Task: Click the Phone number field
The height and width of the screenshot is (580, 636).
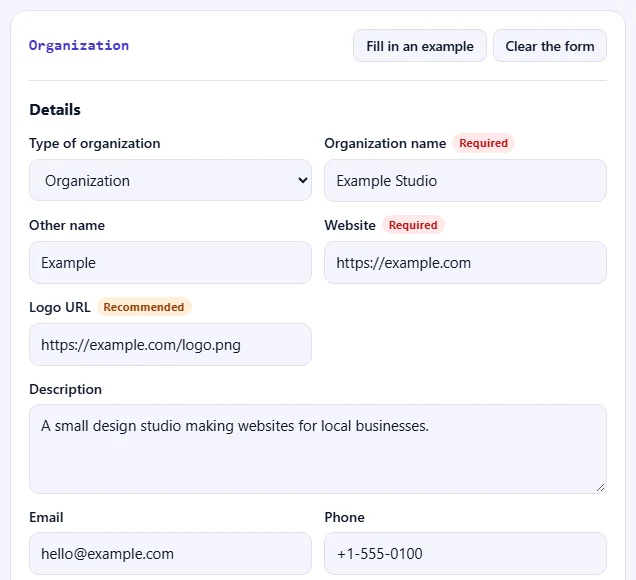Action: click(x=465, y=554)
